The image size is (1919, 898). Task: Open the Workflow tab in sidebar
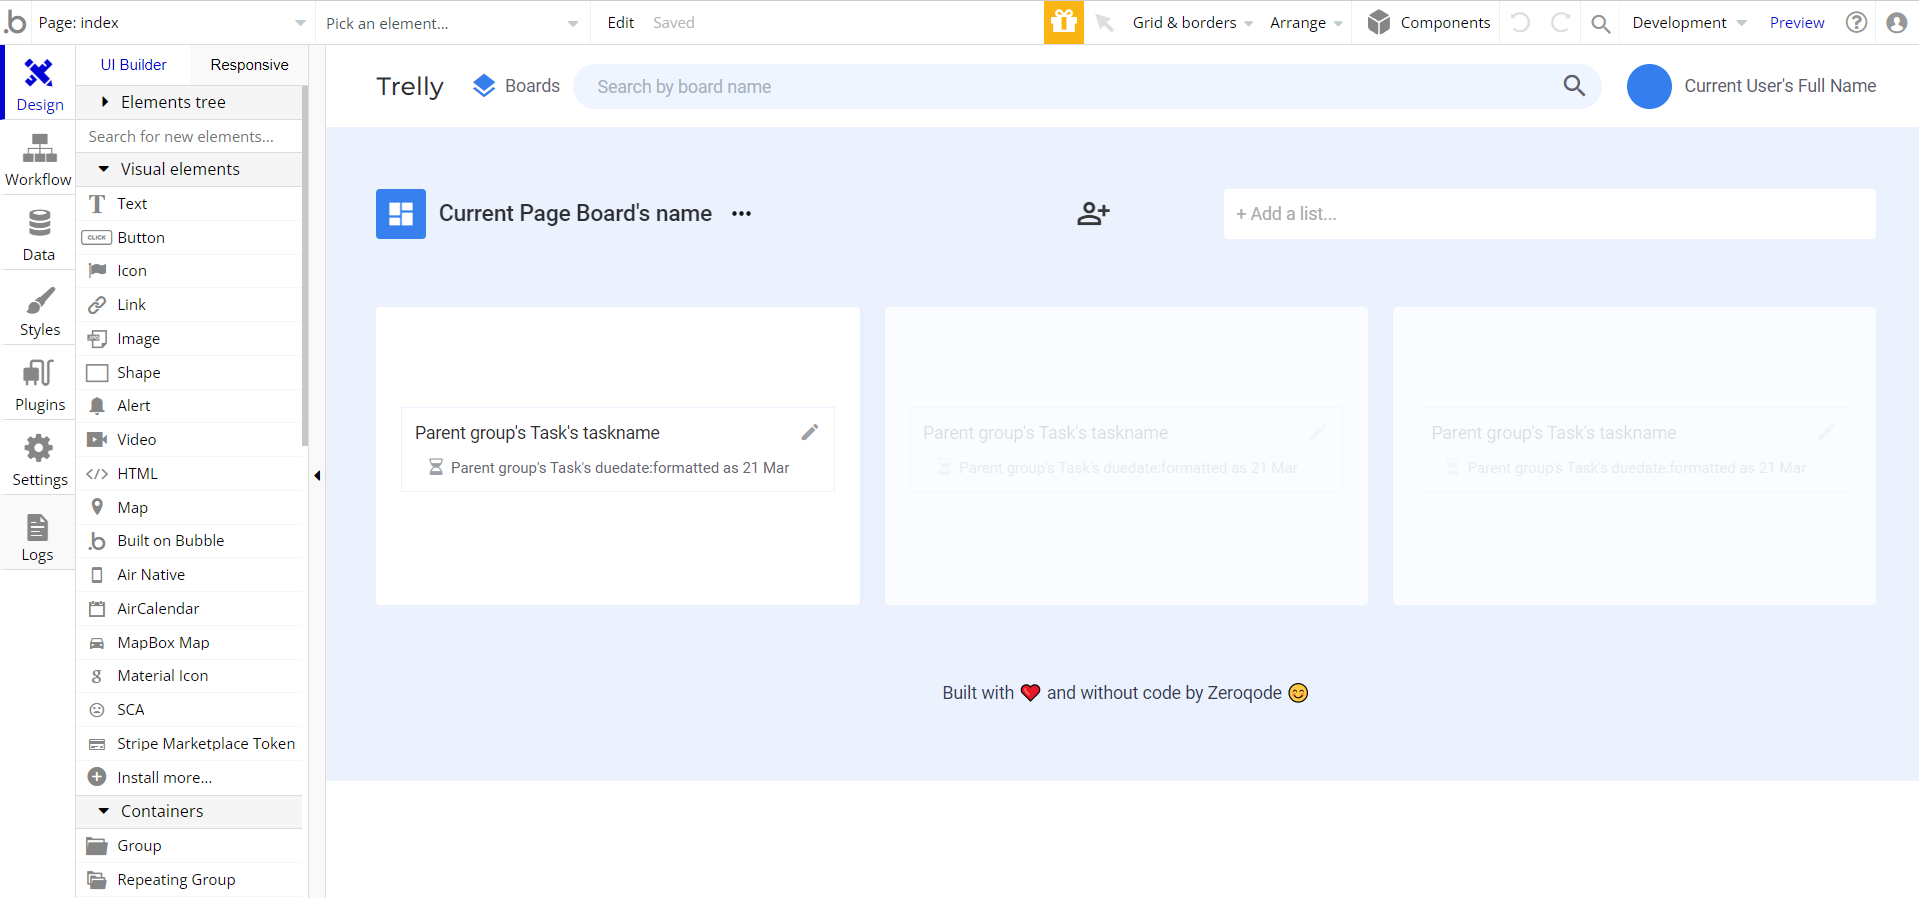click(39, 158)
